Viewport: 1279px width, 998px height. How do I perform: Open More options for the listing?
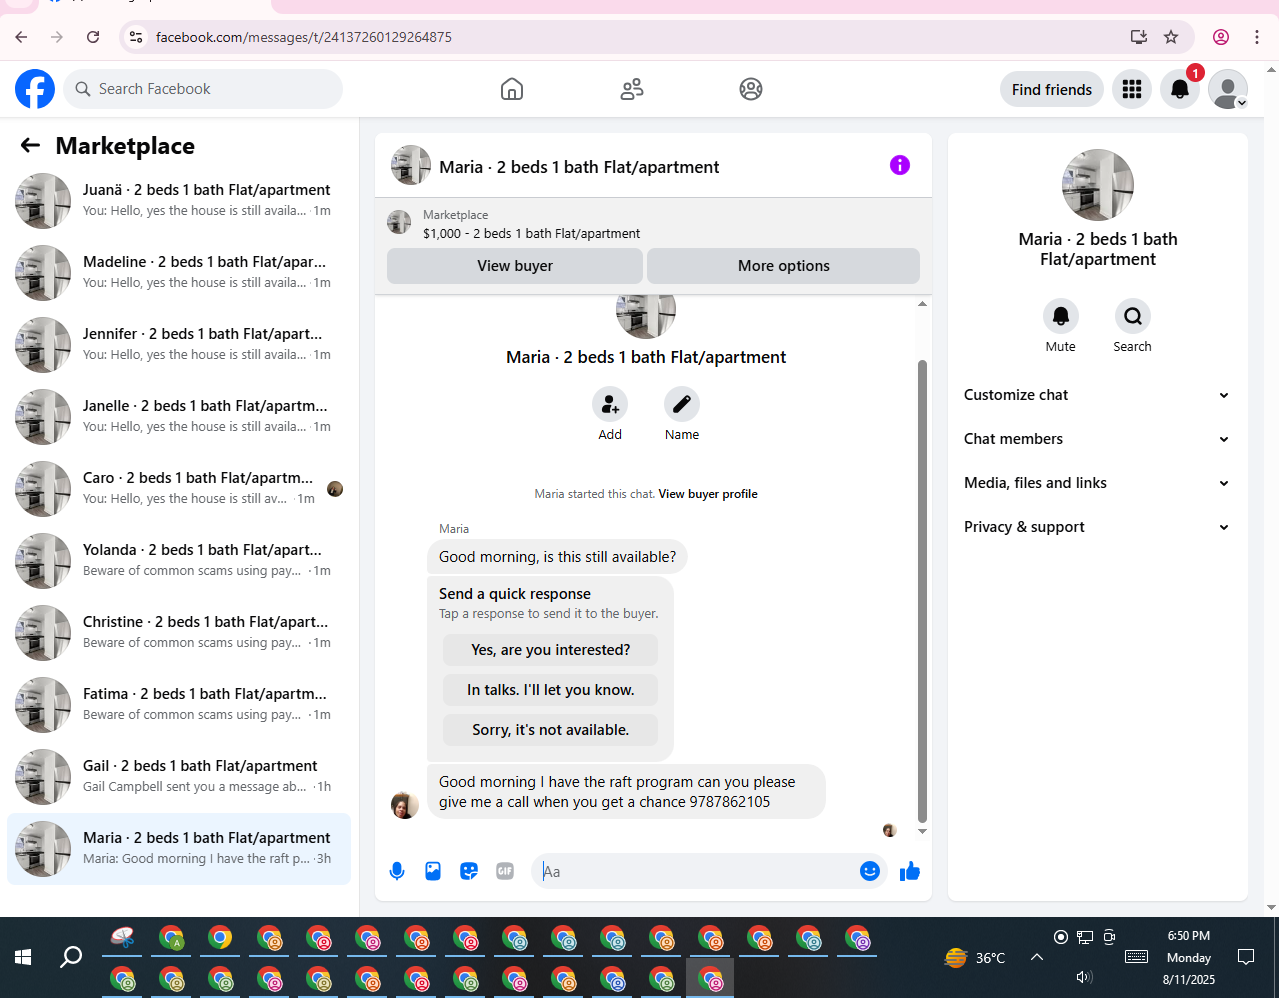(x=784, y=266)
